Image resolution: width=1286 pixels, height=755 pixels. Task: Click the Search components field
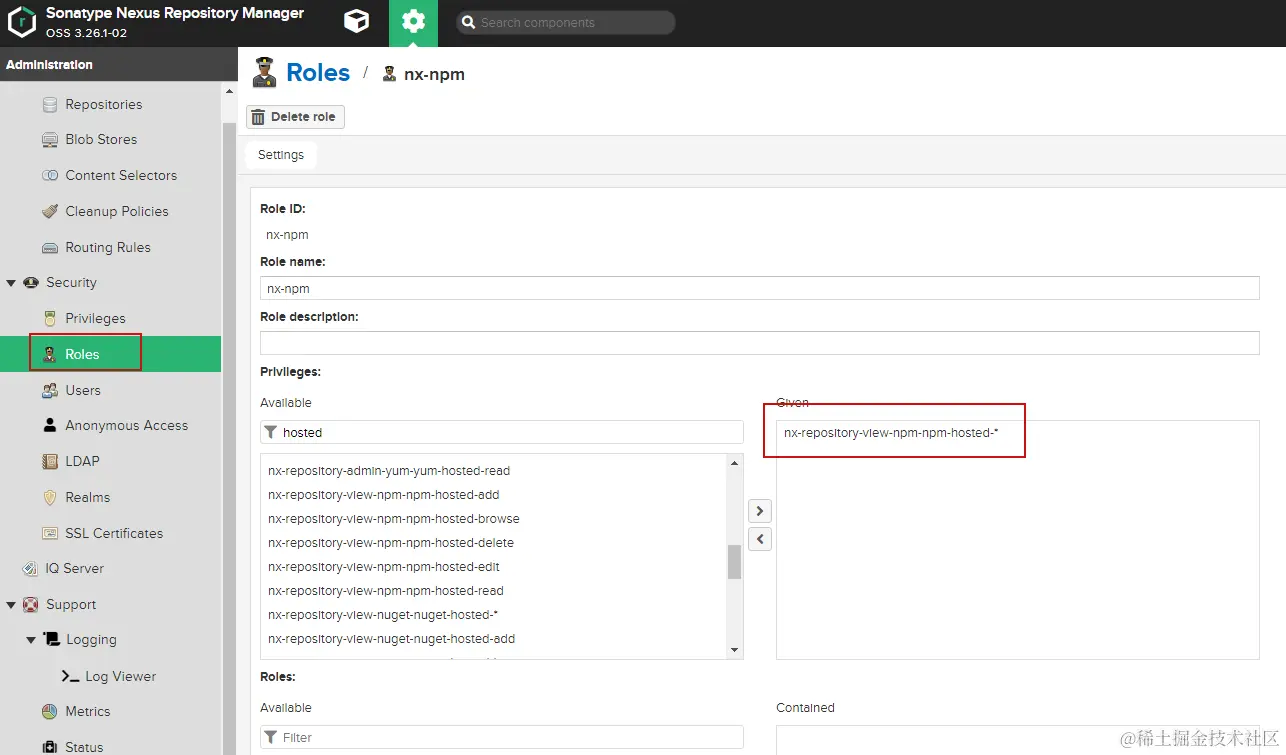pos(566,22)
